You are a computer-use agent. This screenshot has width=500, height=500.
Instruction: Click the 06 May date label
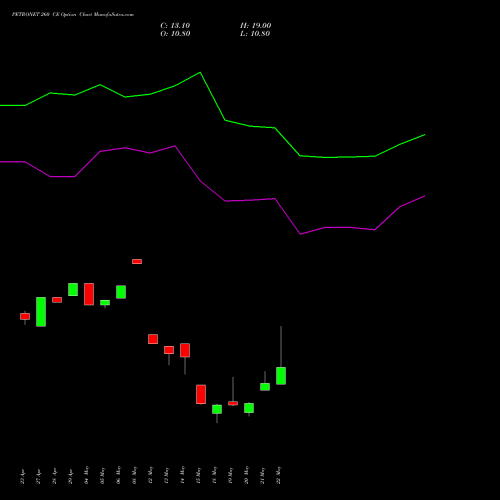pyautogui.click(x=119, y=475)
